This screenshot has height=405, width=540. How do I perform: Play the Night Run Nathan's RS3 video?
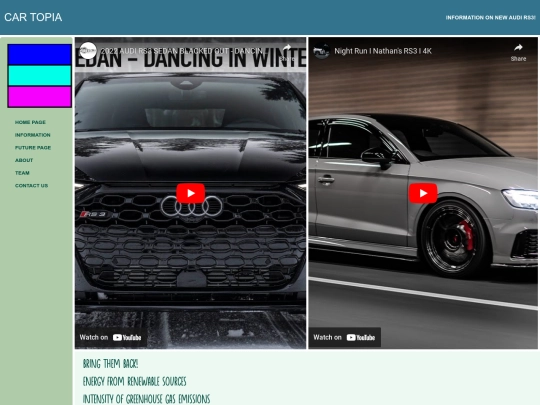[x=423, y=193]
